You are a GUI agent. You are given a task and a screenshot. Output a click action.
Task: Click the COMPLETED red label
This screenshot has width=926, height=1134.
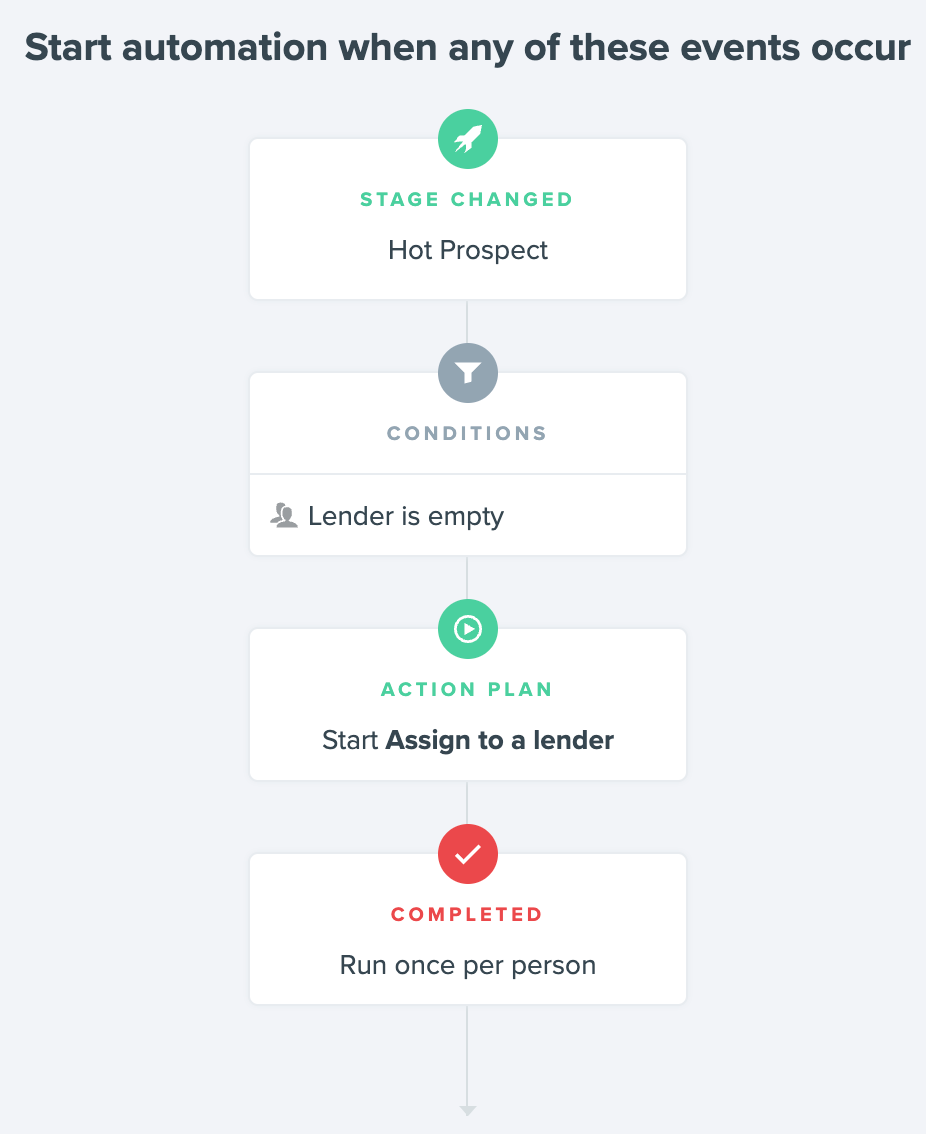click(467, 914)
